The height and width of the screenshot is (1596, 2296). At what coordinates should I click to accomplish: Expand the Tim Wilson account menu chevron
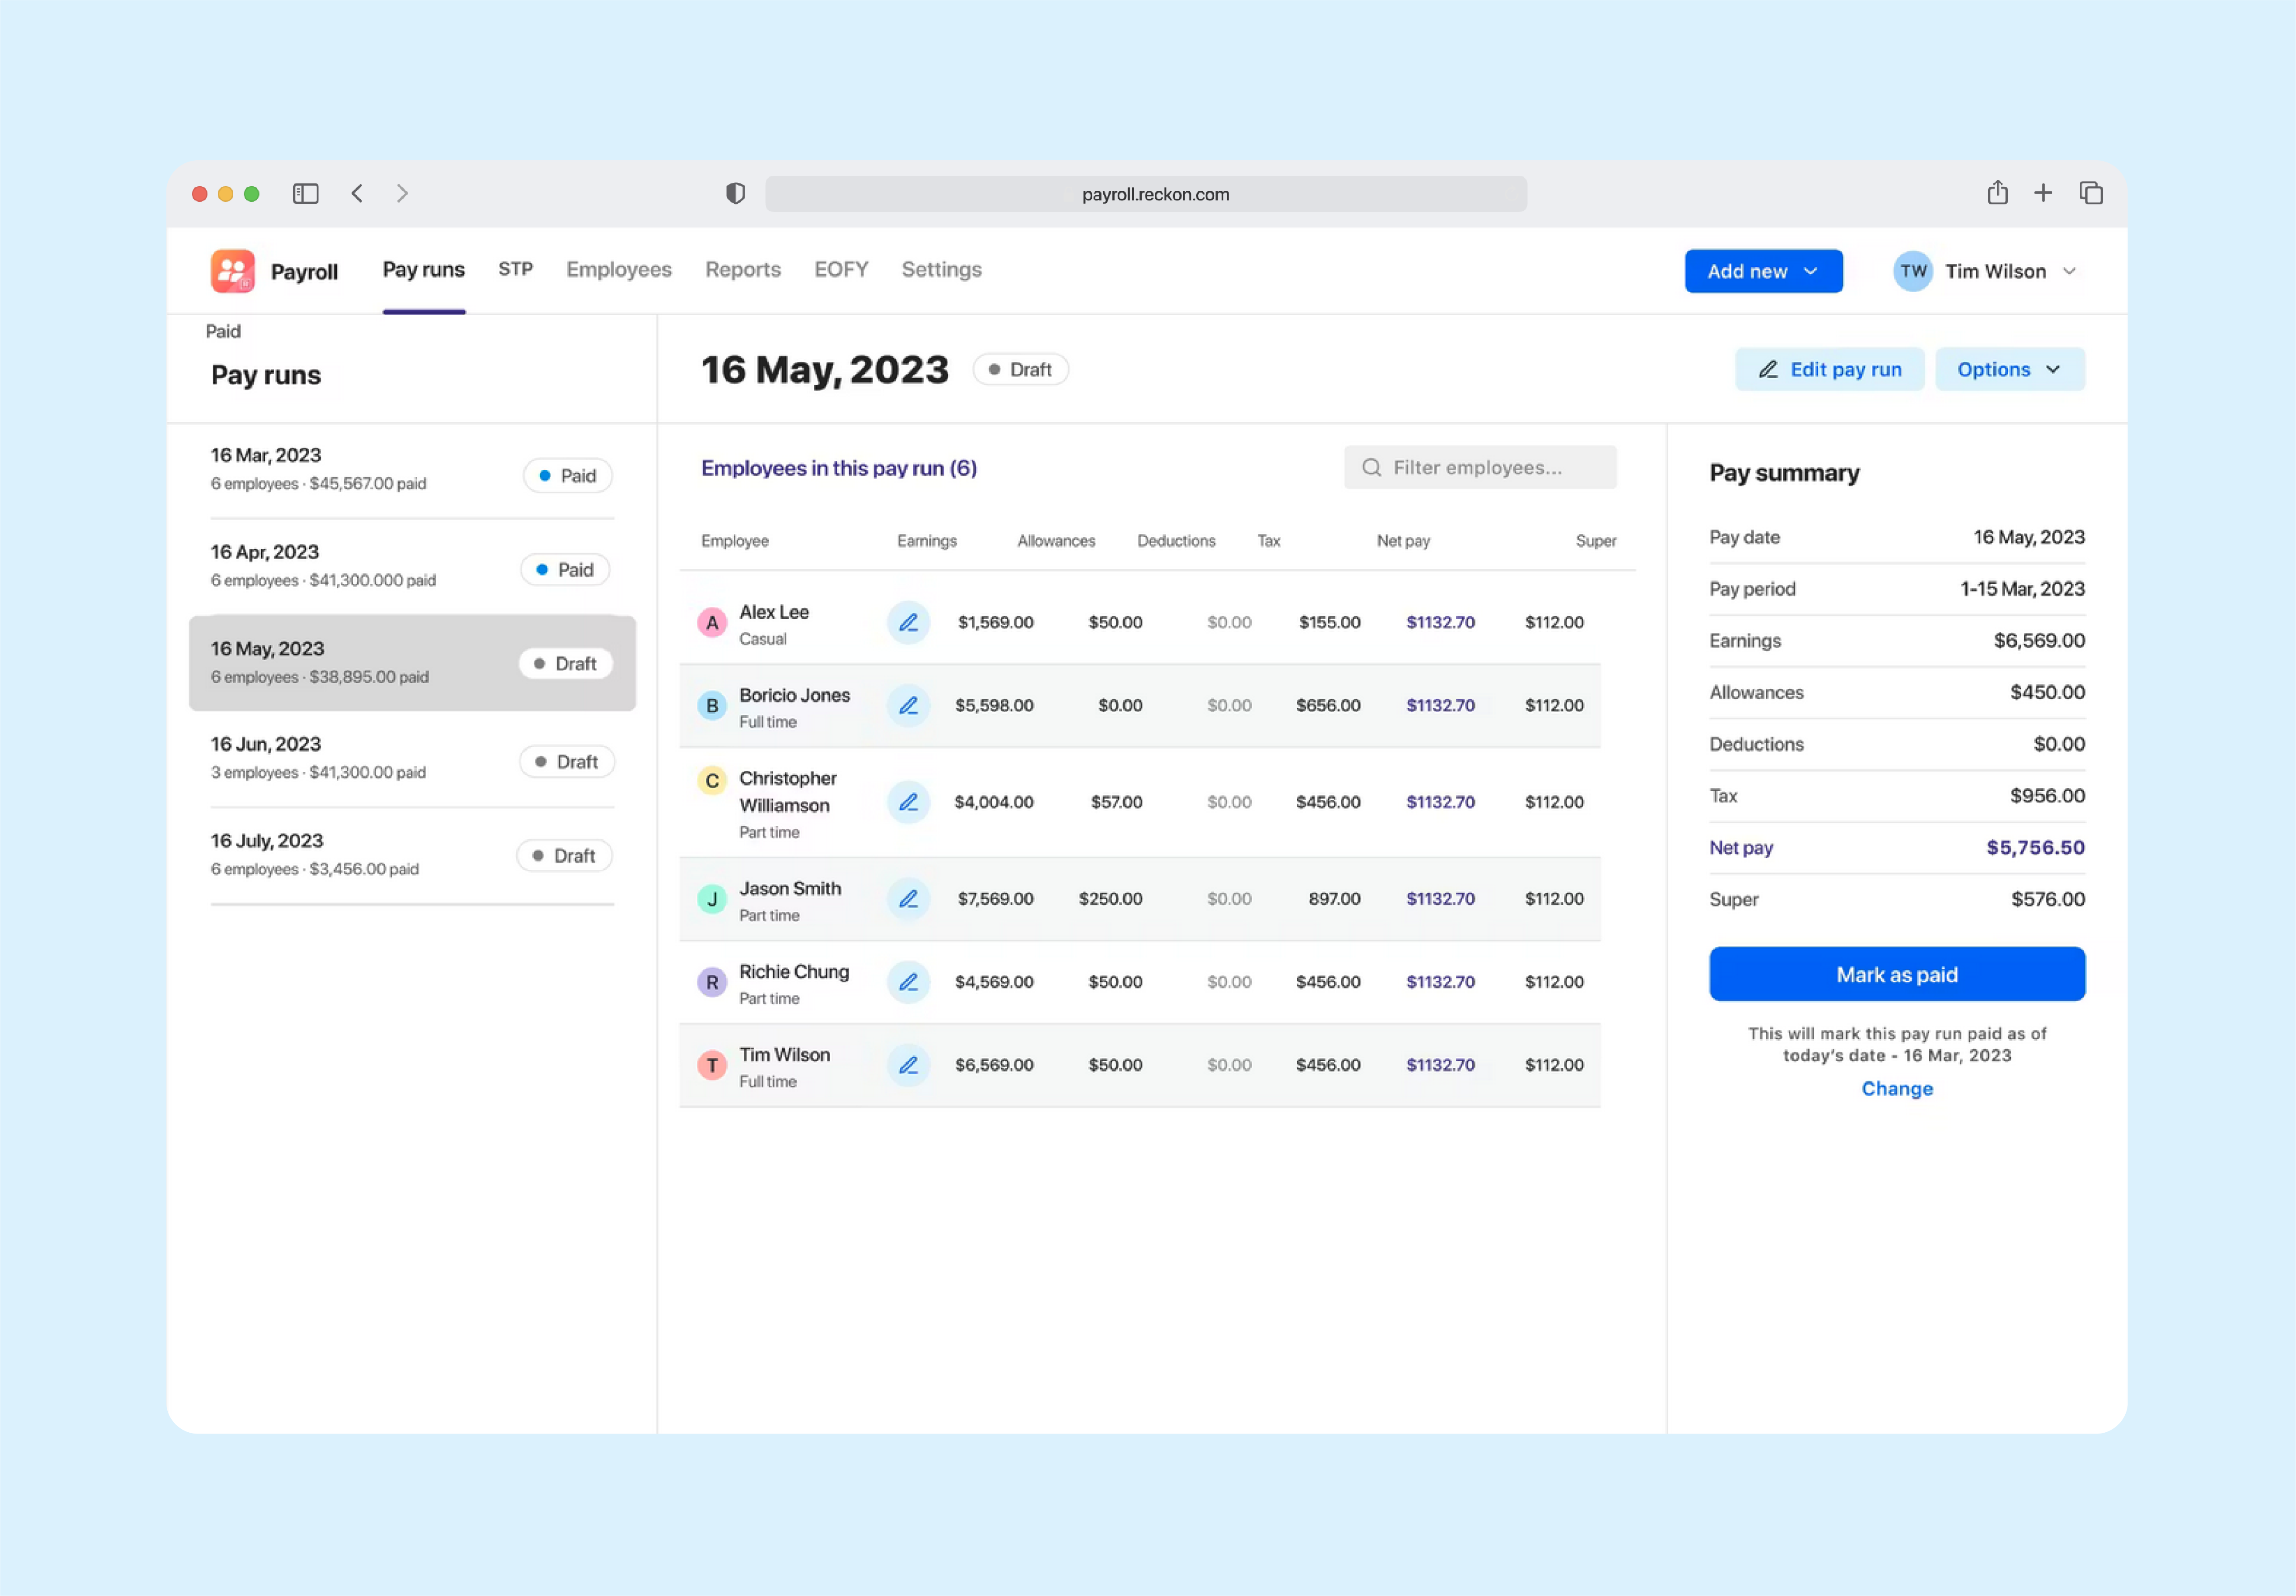(2069, 271)
